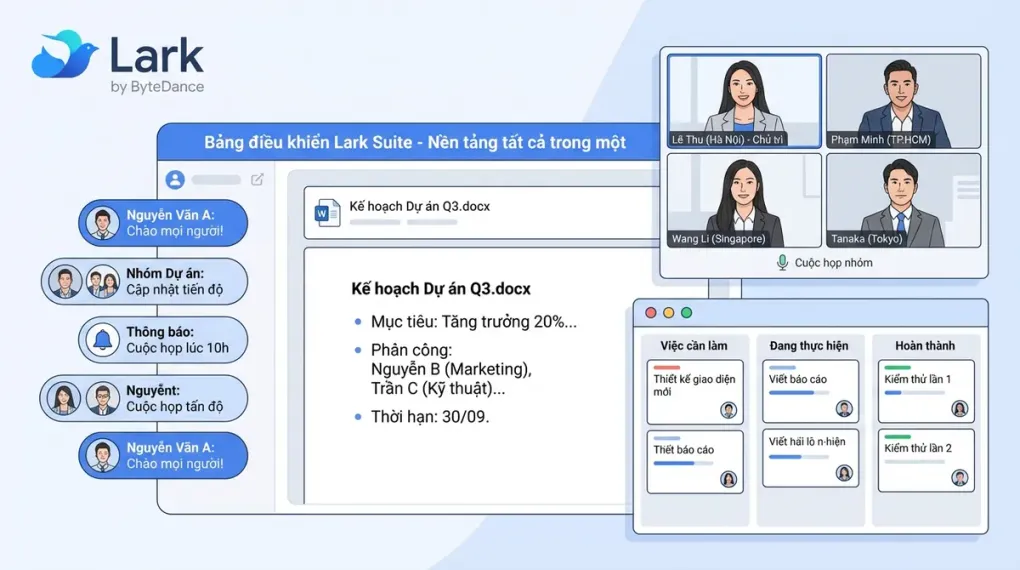The width and height of the screenshot is (1020, 570).
Task: Click the yellow minimize dot on task board window
Action: point(669,312)
